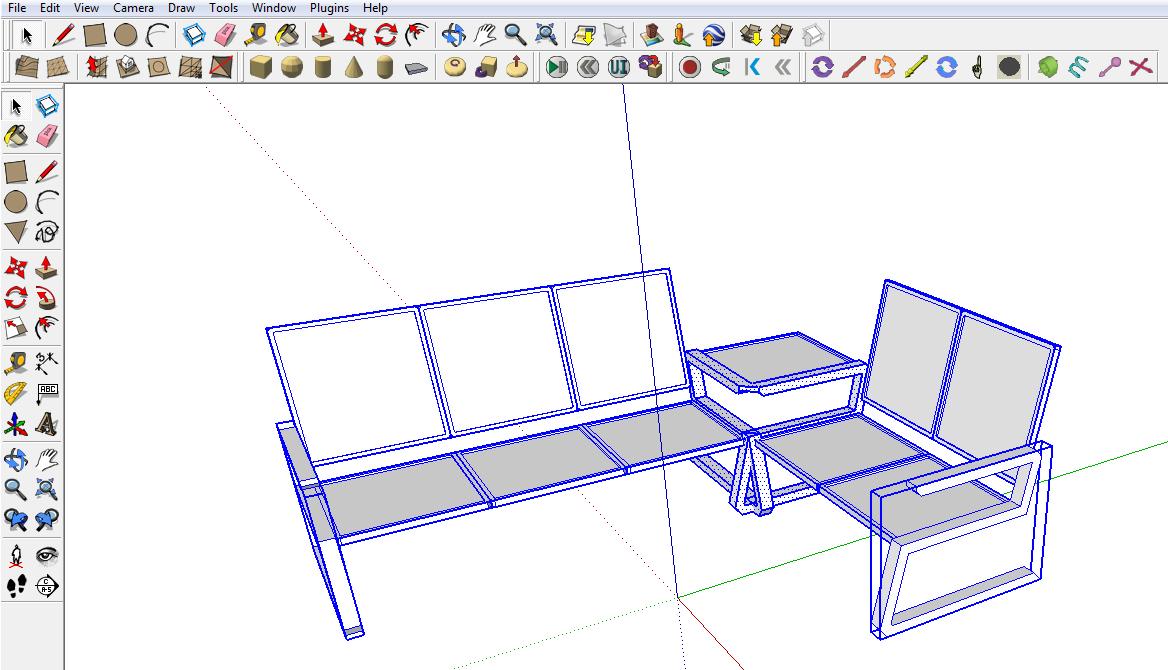Open the Plugins menu
Viewport: 1168px width, 670px height.
[328, 8]
